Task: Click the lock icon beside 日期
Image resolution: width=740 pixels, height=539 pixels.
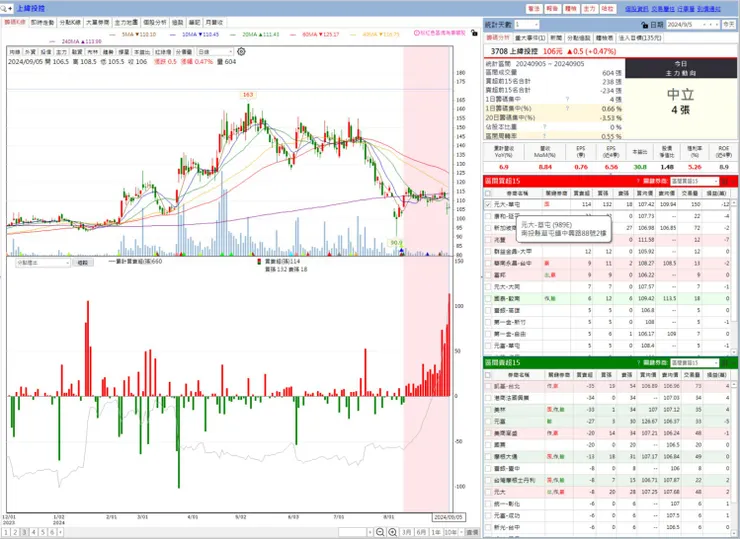Action: click(x=645, y=25)
